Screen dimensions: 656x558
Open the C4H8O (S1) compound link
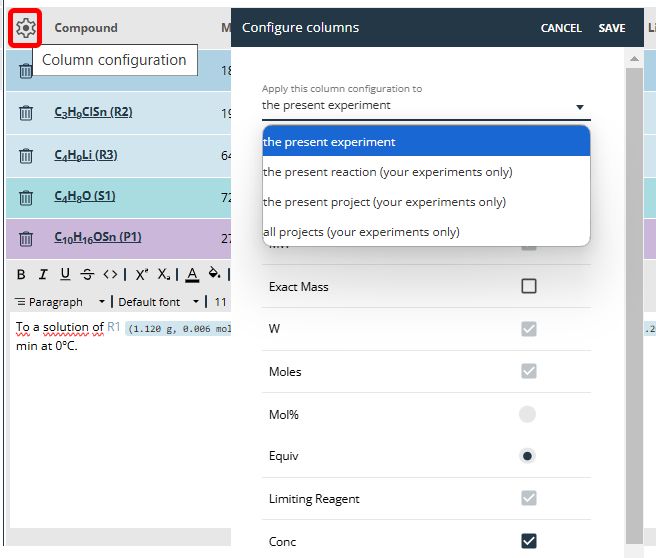click(x=85, y=197)
